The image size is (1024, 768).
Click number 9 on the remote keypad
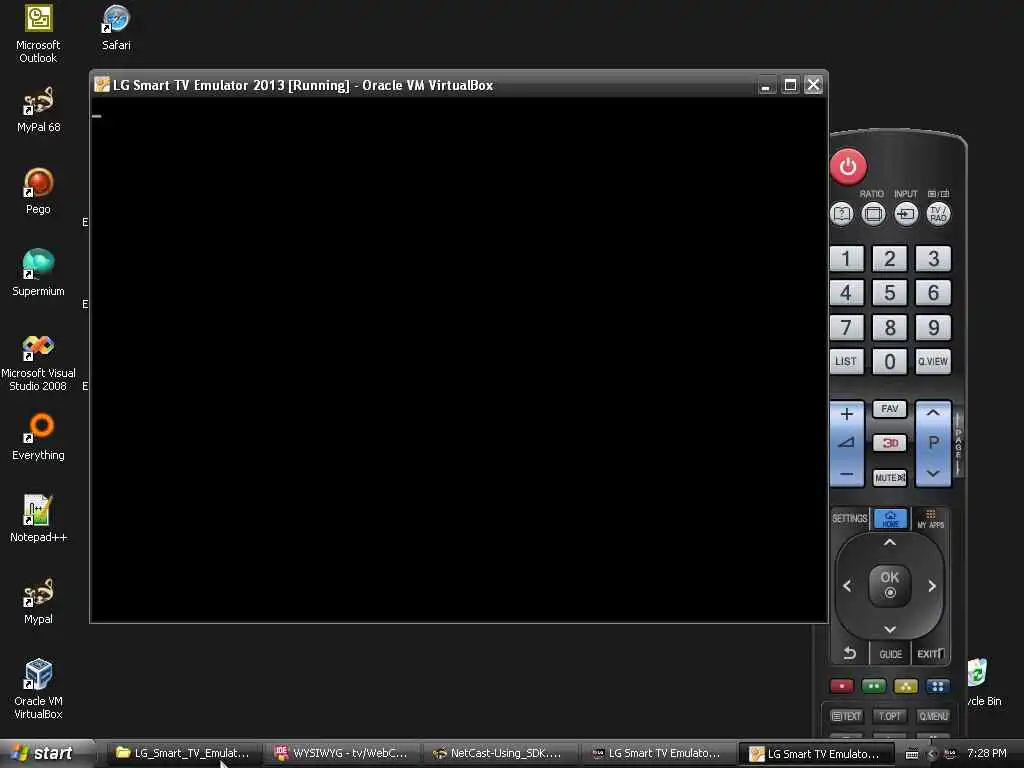click(x=933, y=327)
